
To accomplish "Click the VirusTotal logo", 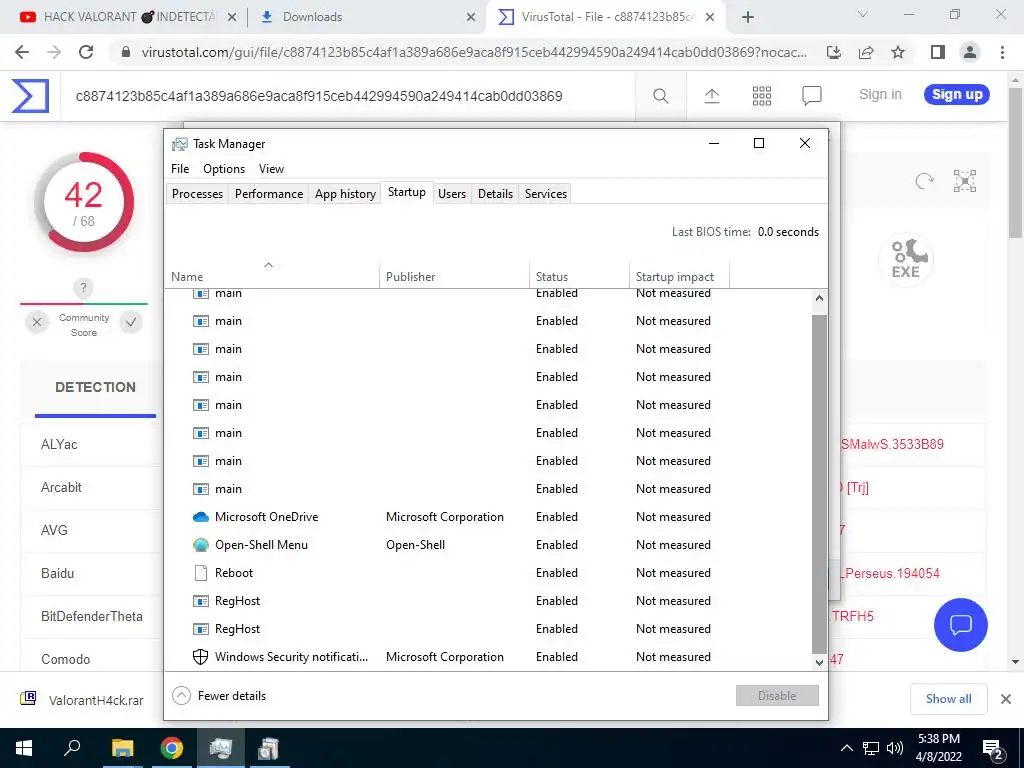I will pos(30,96).
